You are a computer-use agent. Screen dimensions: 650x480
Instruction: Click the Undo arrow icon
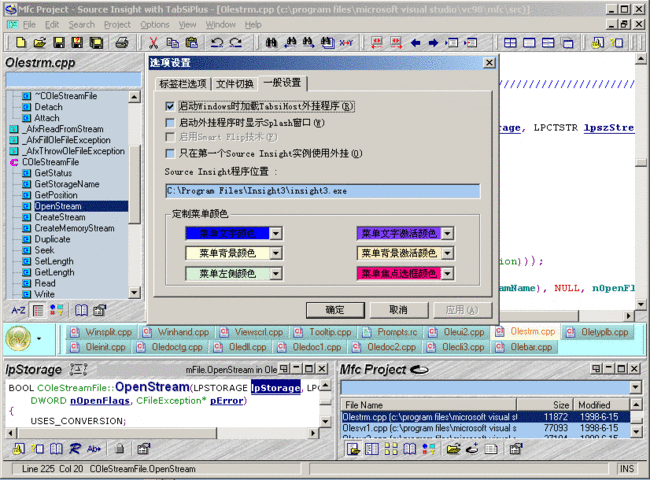pyautogui.click(x=217, y=42)
